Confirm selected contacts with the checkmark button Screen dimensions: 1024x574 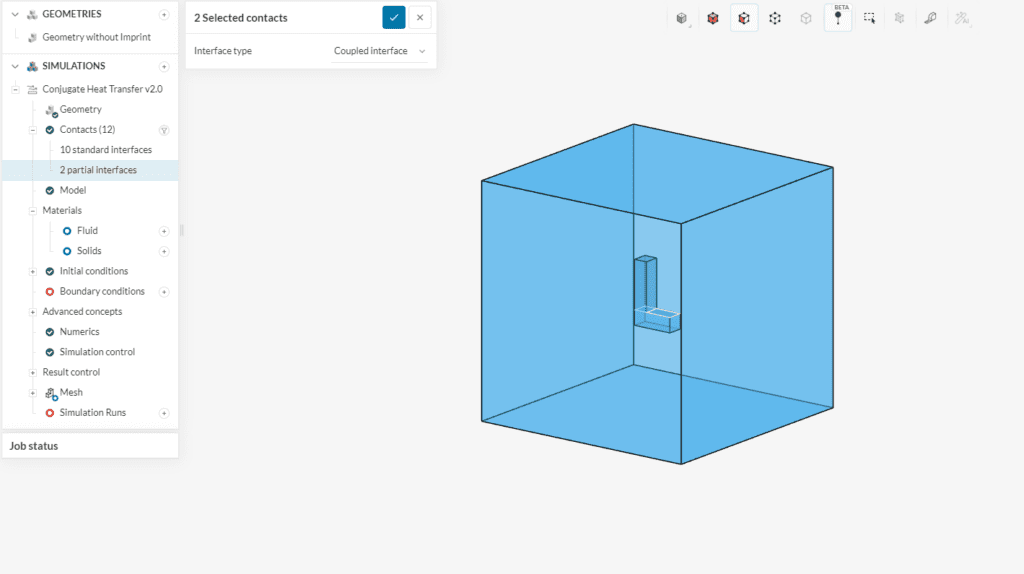point(393,17)
